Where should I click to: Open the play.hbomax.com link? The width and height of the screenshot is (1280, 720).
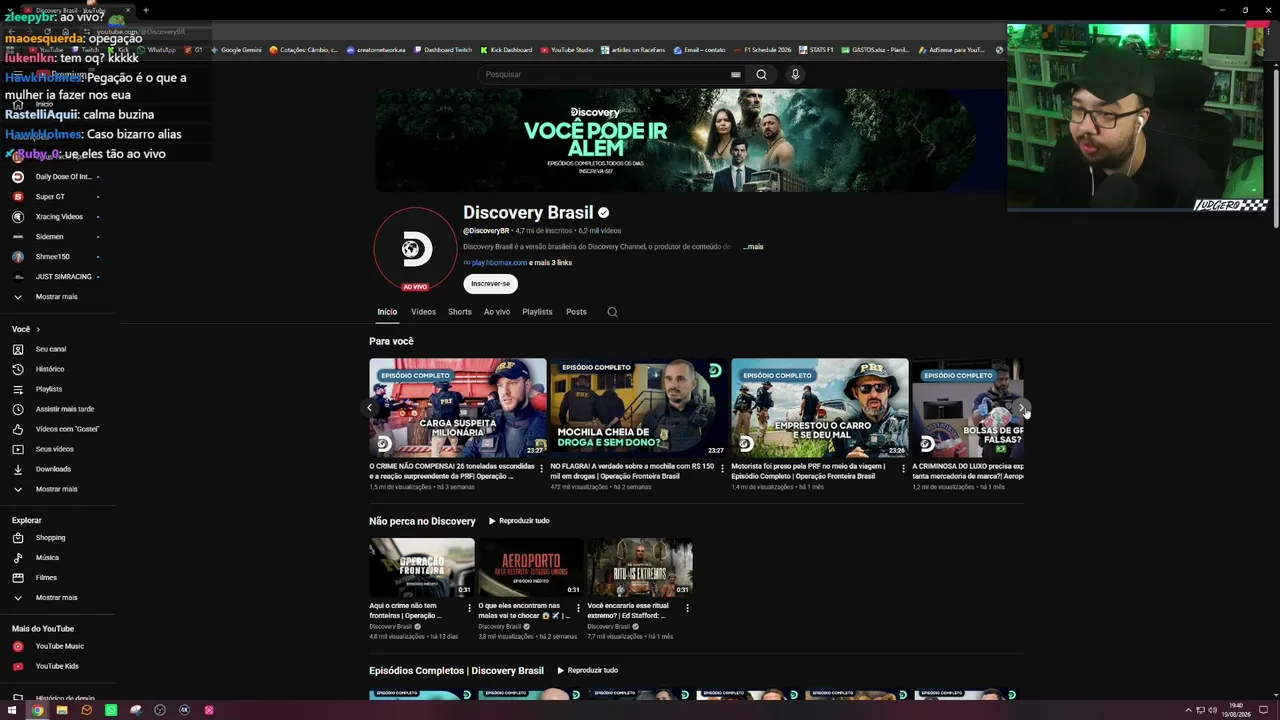[x=499, y=263]
